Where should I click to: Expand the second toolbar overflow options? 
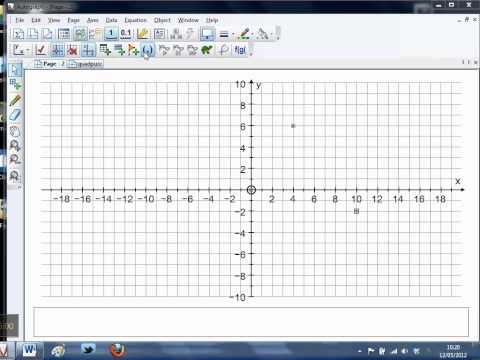pyautogui.click(x=251, y=50)
